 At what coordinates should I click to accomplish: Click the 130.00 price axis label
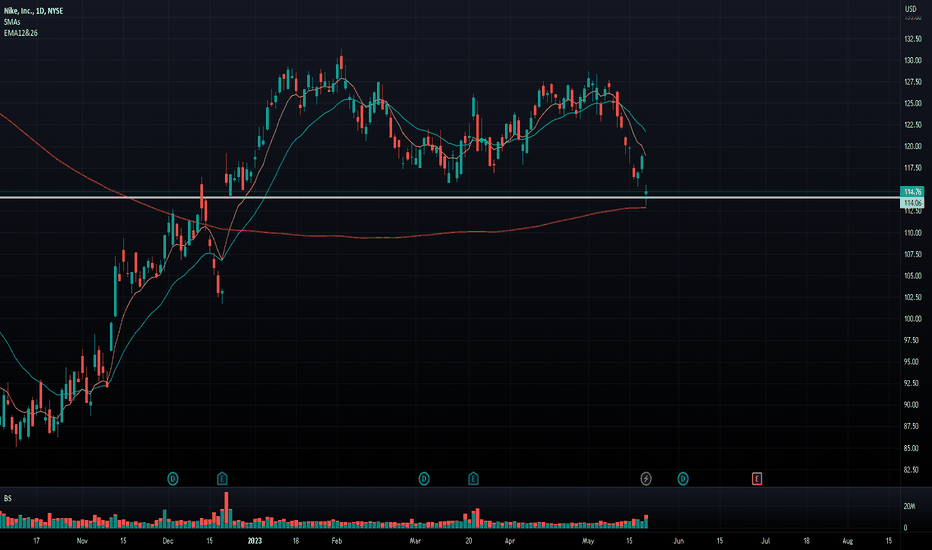(912, 60)
